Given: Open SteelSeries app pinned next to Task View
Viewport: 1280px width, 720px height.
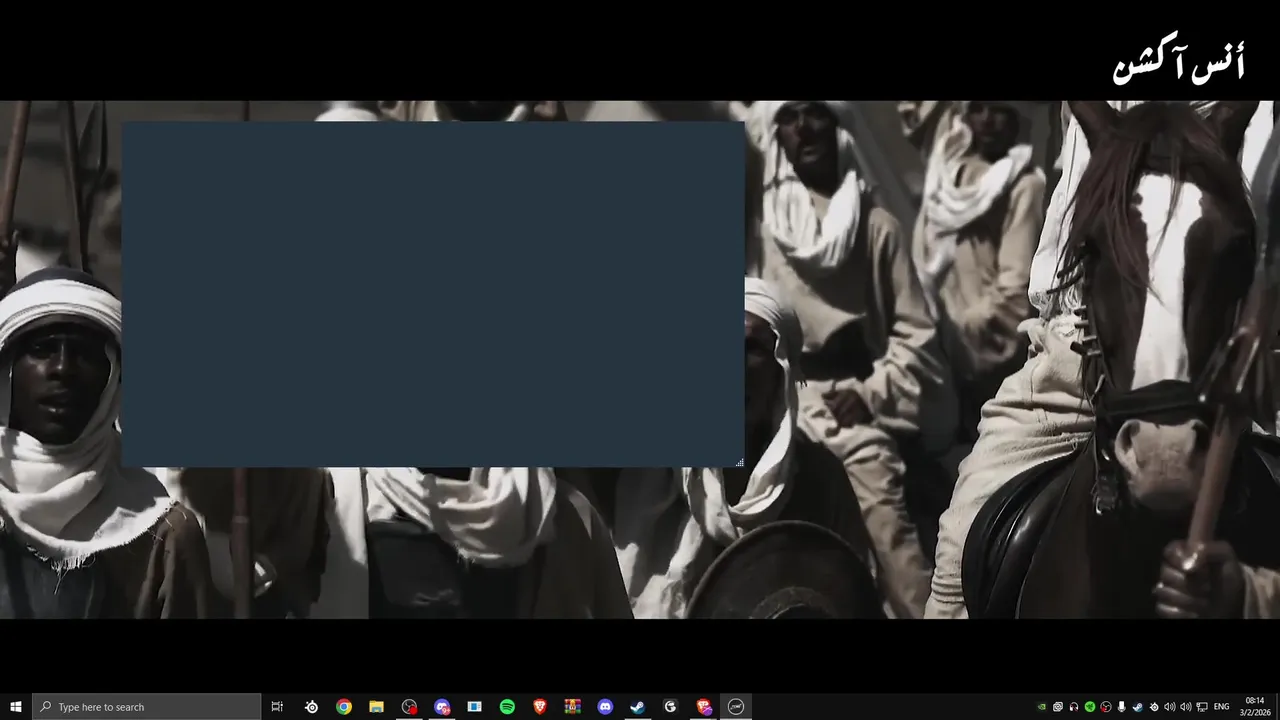Looking at the screenshot, I should click(x=311, y=707).
